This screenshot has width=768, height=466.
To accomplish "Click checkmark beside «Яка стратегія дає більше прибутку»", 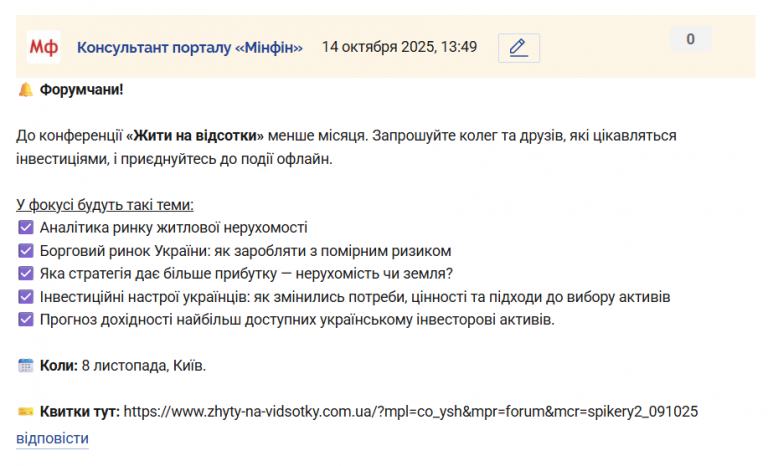I will 26,274.
